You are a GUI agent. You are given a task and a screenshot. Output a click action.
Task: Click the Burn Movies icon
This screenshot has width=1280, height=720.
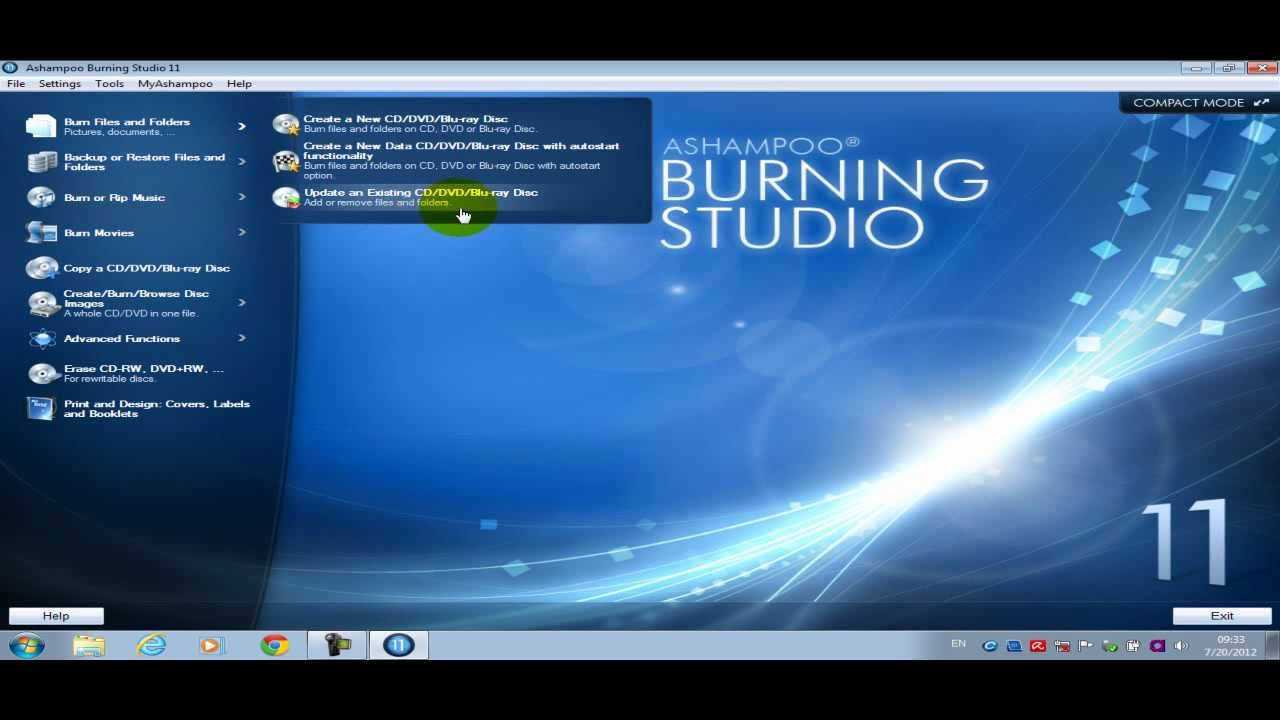pyautogui.click(x=41, y=232)
